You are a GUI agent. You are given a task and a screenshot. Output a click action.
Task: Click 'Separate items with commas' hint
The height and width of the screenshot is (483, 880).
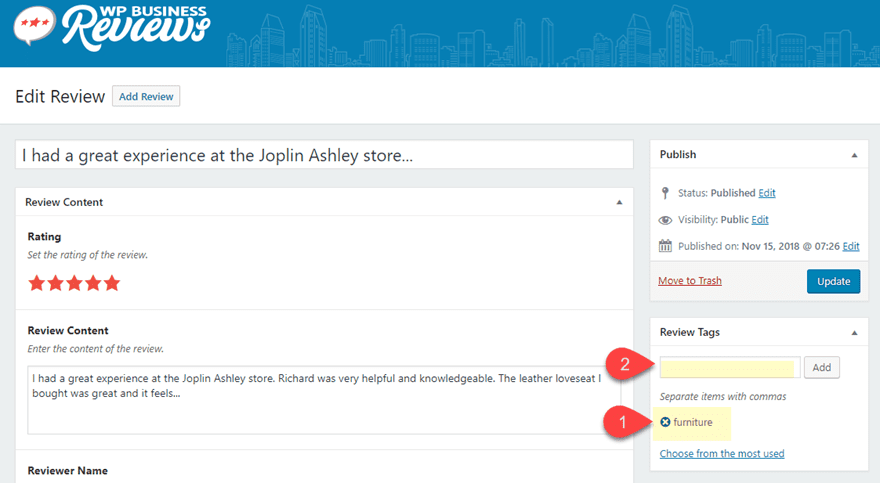click(723, 397)
